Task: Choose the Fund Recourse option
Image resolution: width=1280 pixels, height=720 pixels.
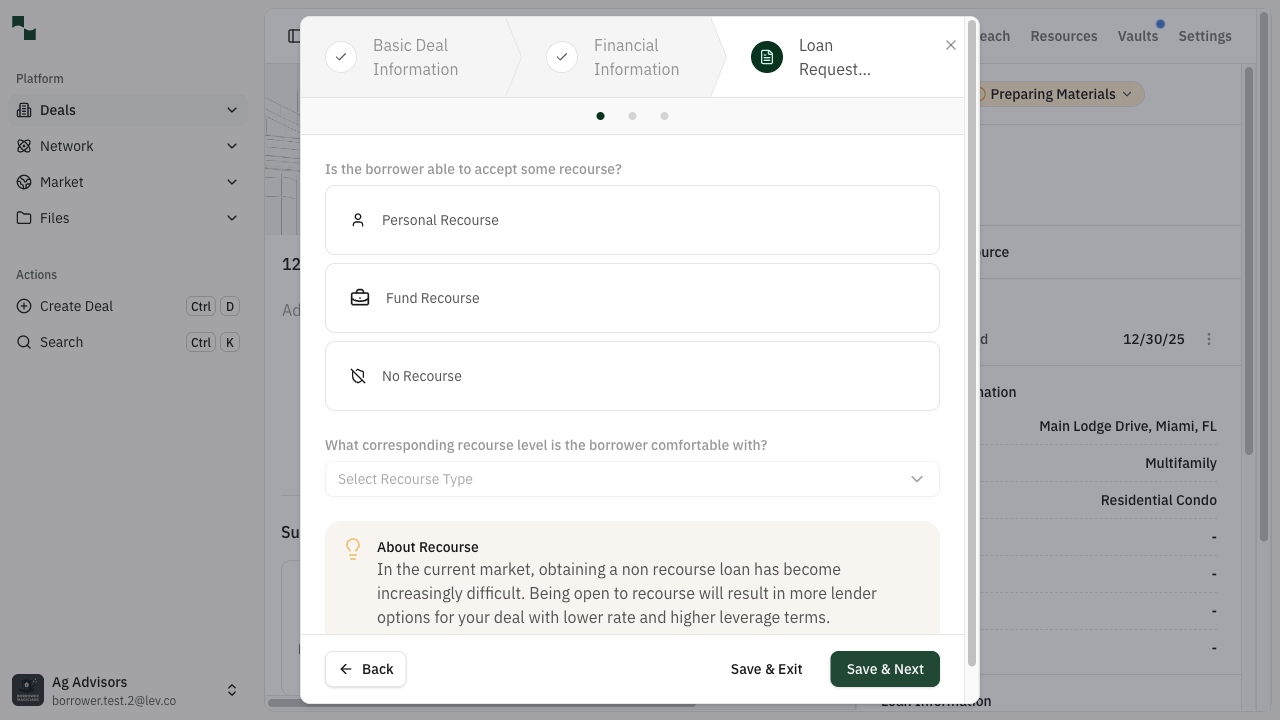Action: click(632, 298)
